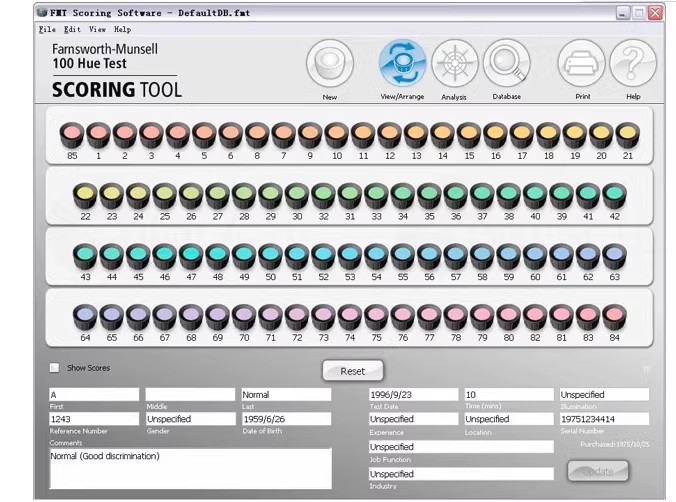Open the Help question mark icon

point(633,66)
